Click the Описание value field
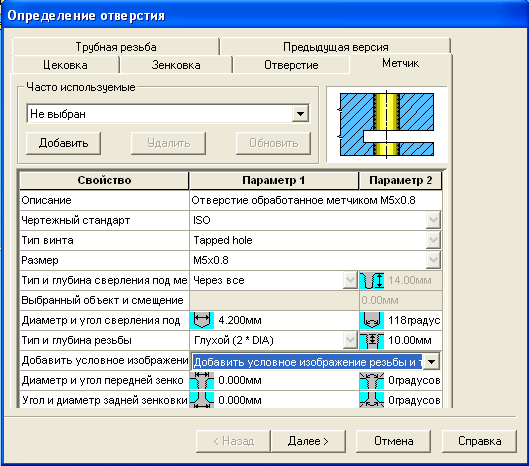 click(316, 200)
